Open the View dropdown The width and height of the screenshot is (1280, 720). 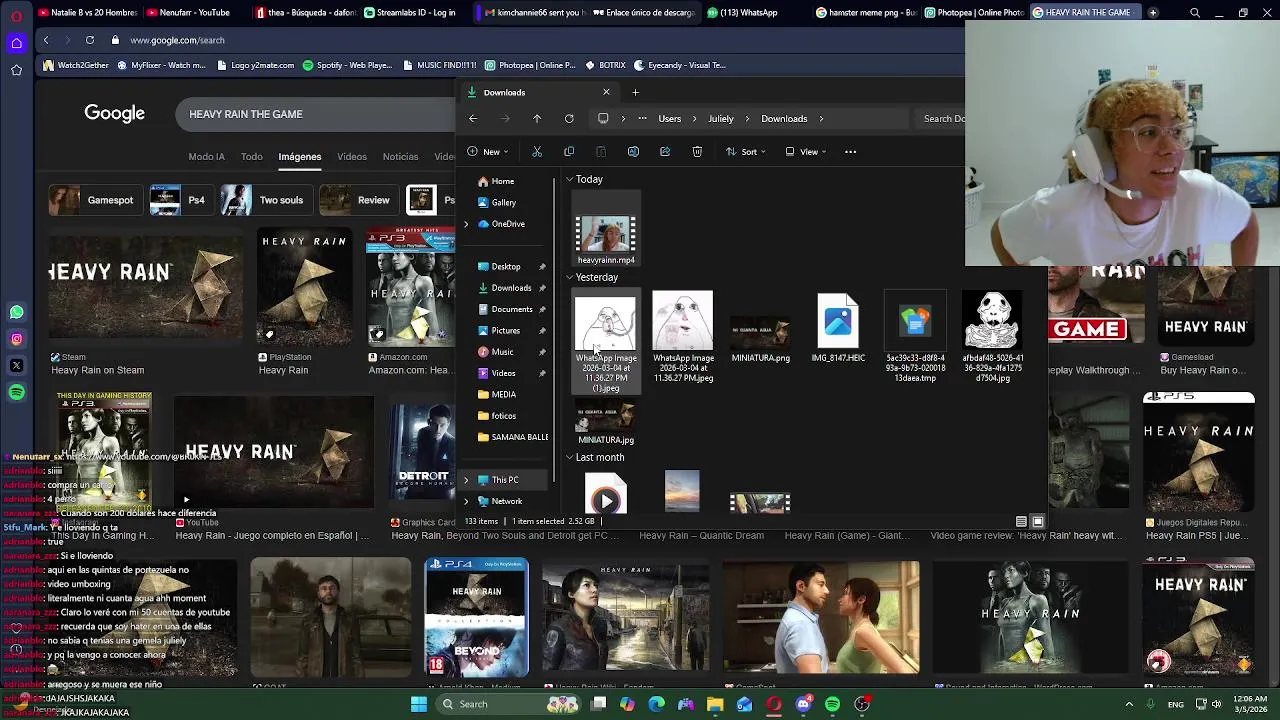point(806,152)
